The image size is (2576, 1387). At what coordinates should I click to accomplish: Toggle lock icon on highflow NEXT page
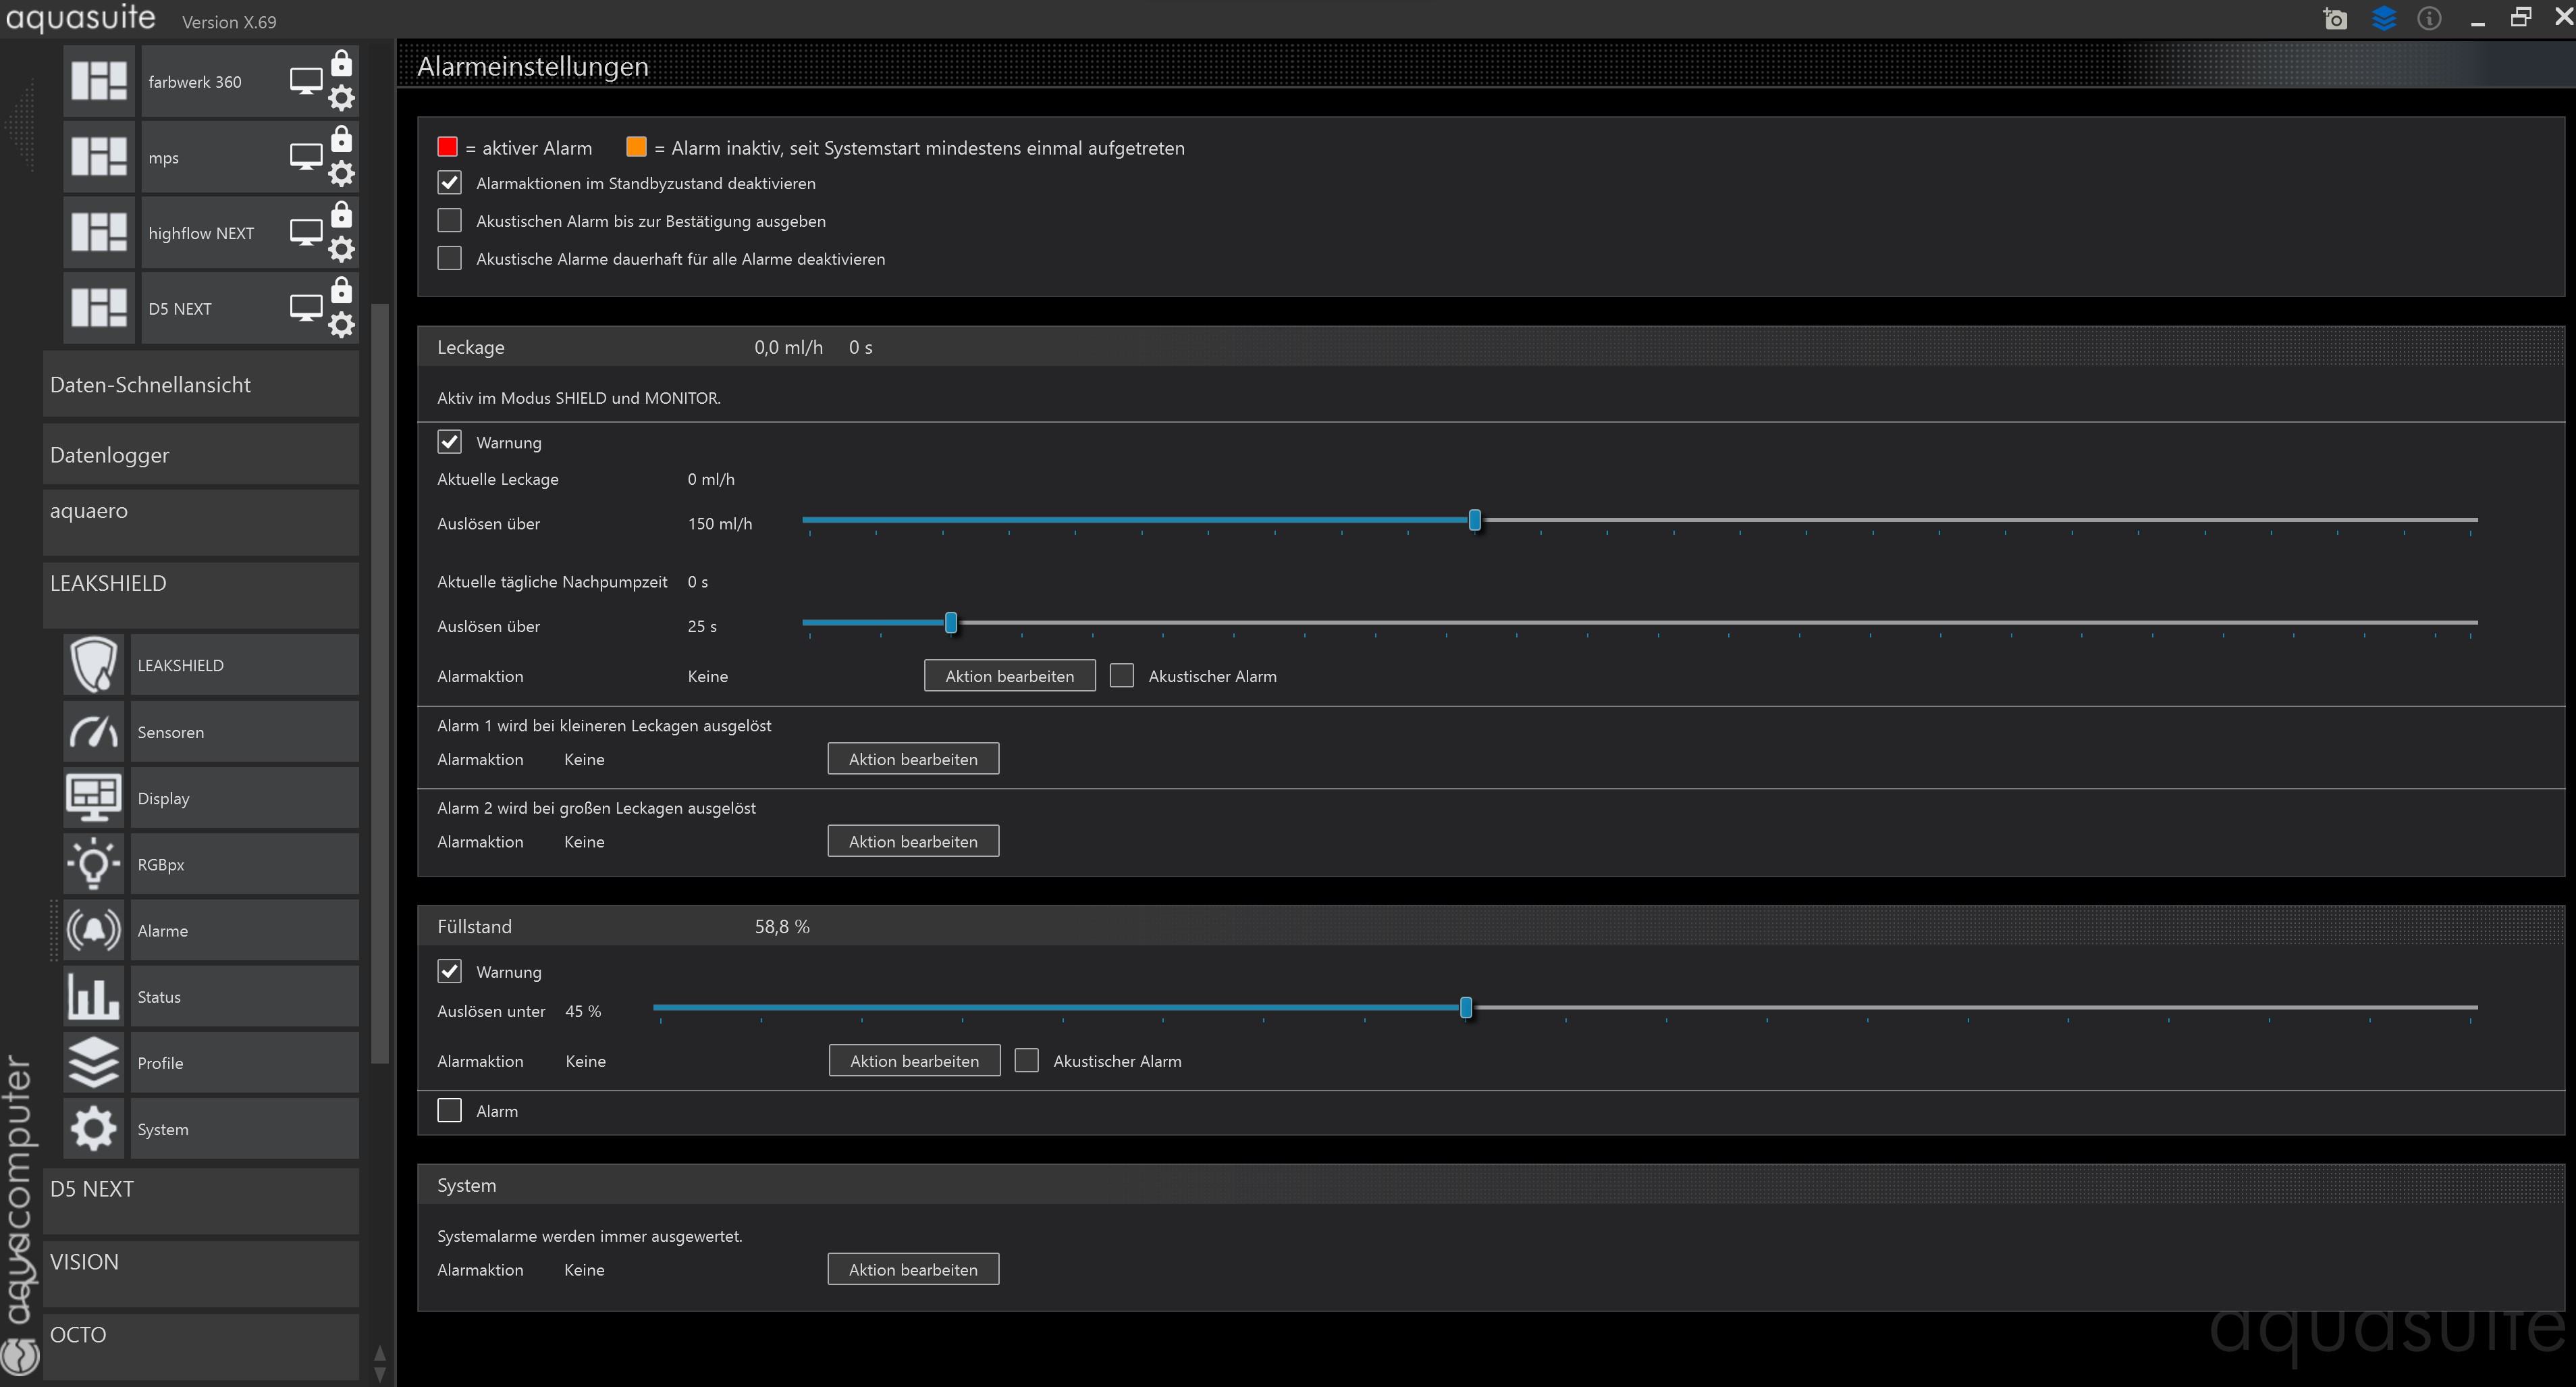coord(341,214)
